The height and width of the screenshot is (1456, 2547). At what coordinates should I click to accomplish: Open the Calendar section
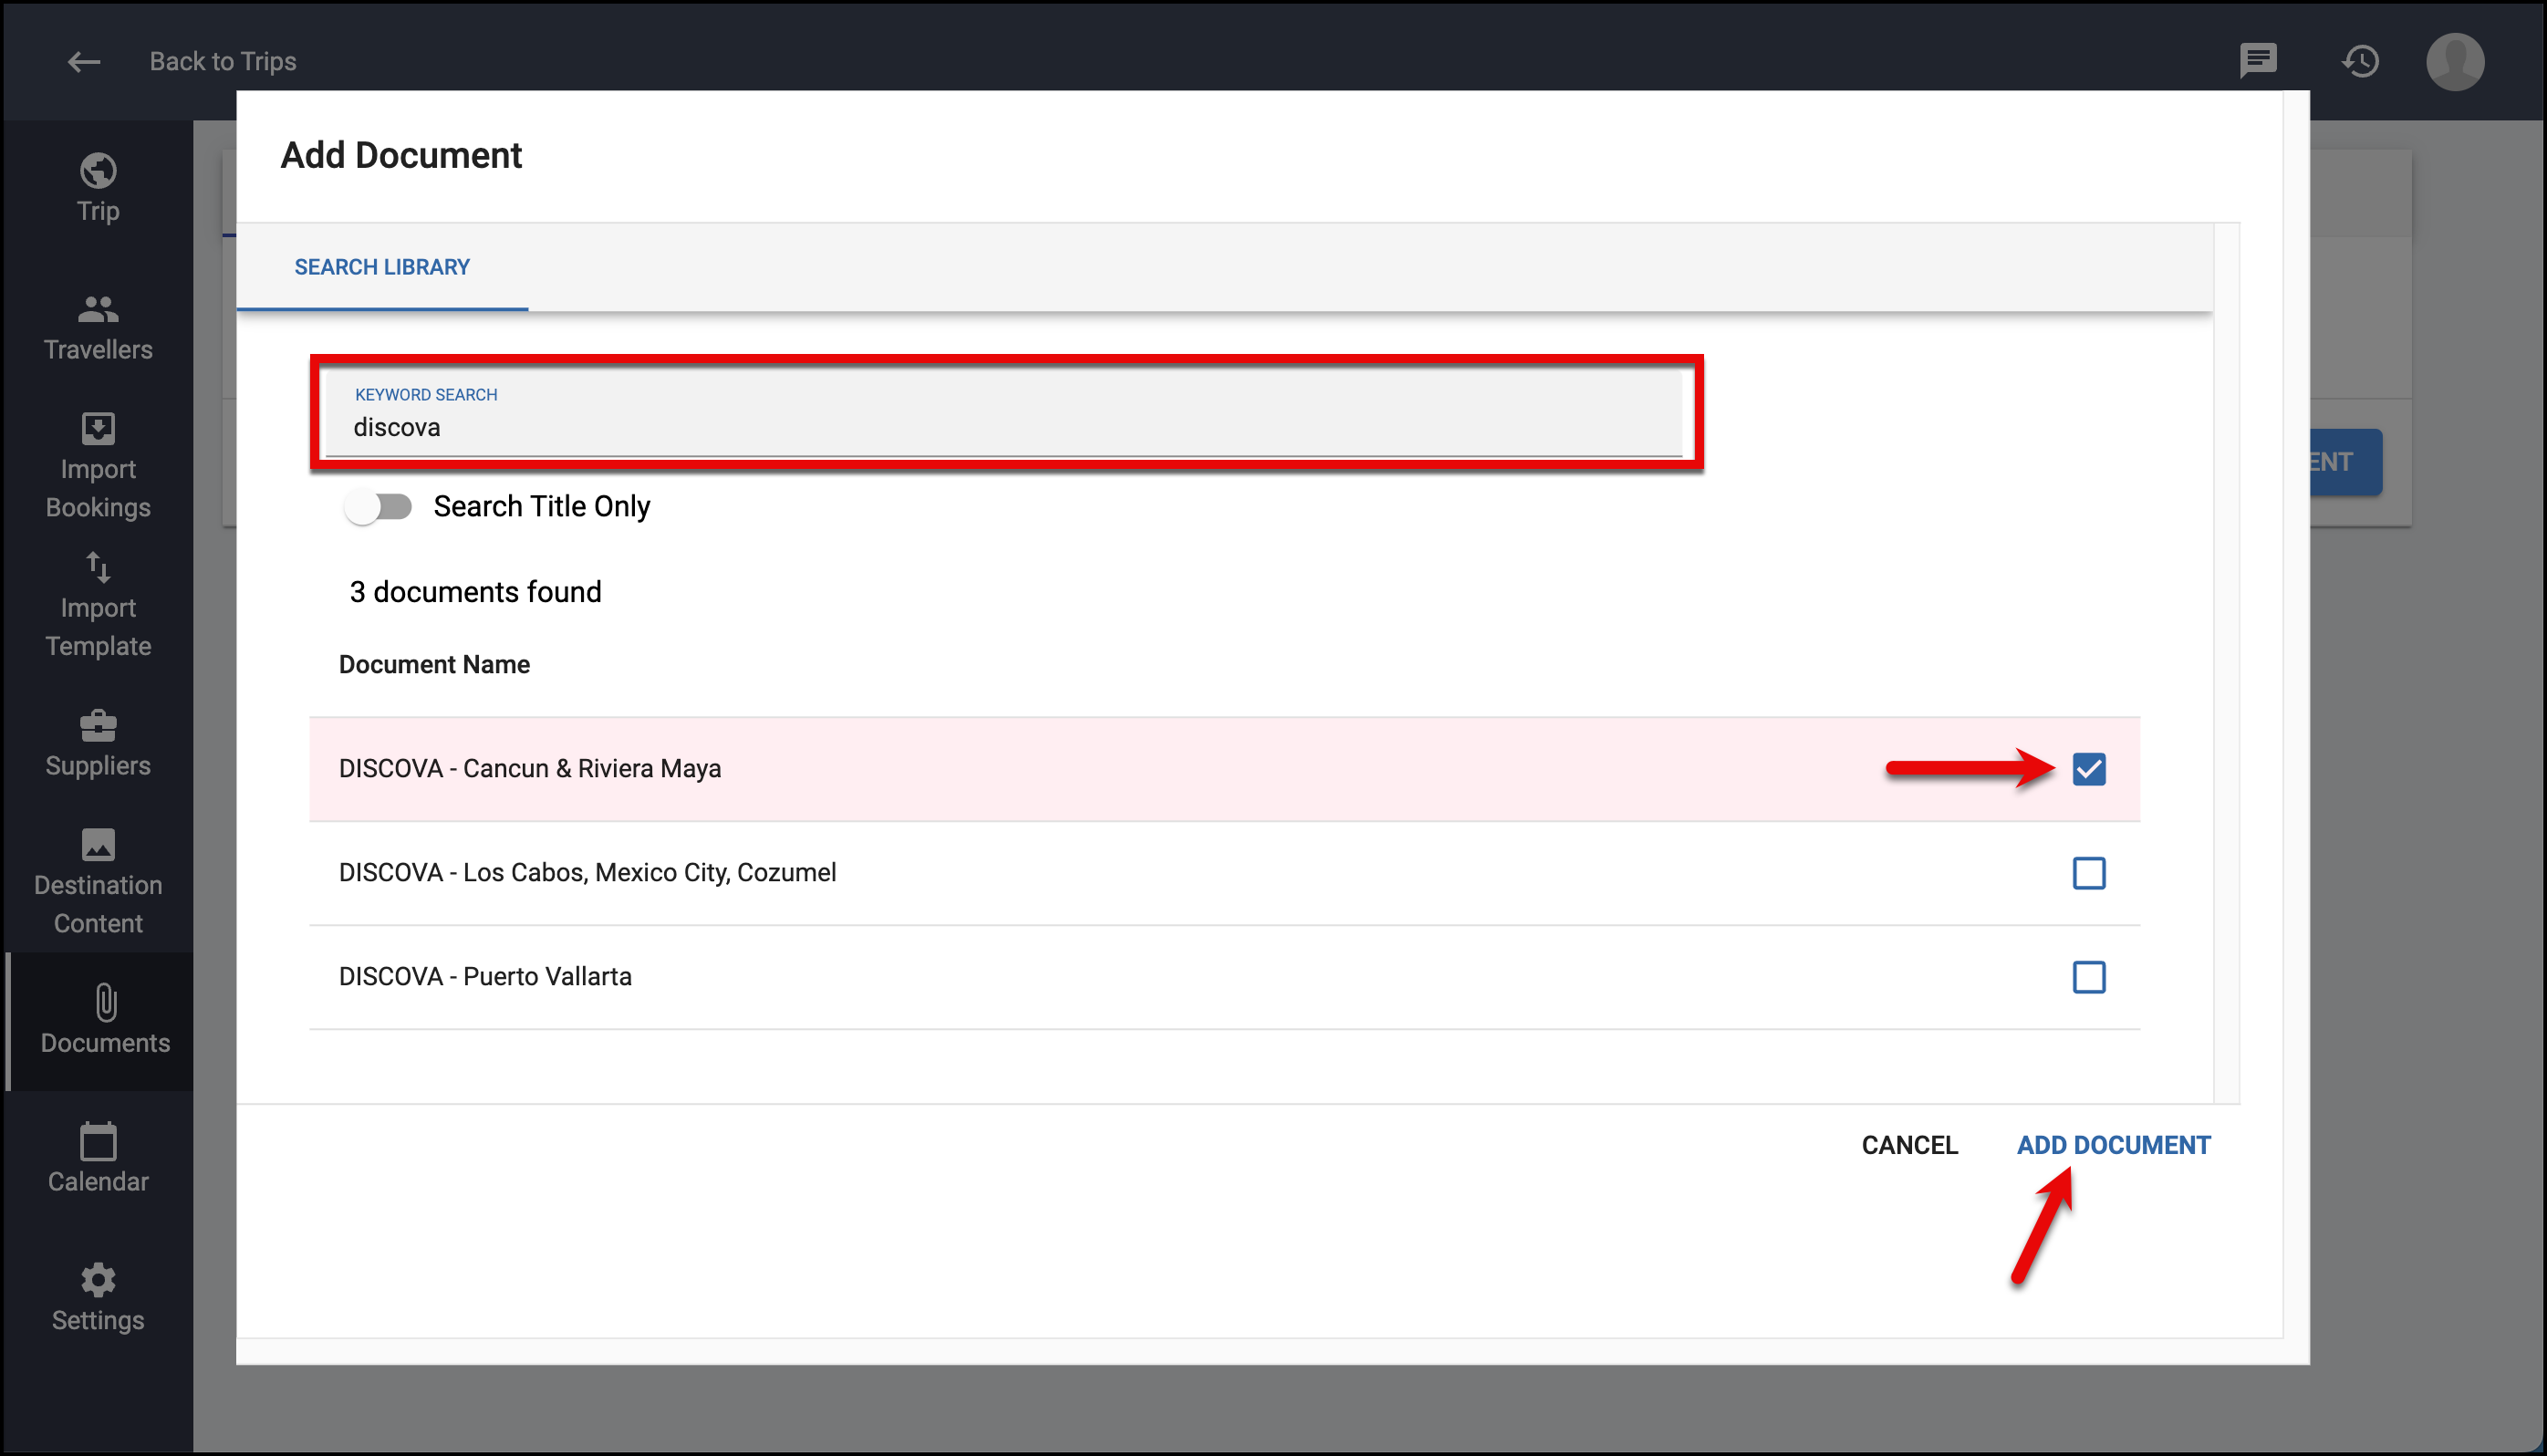click(98, 1159)
